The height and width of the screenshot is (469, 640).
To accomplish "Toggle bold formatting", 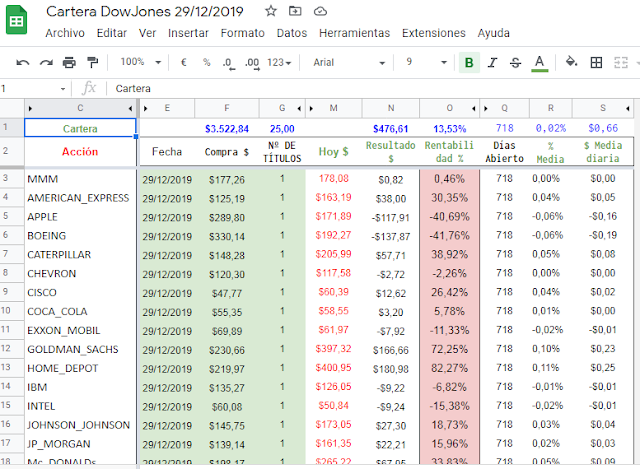I will tap(469, 62).
